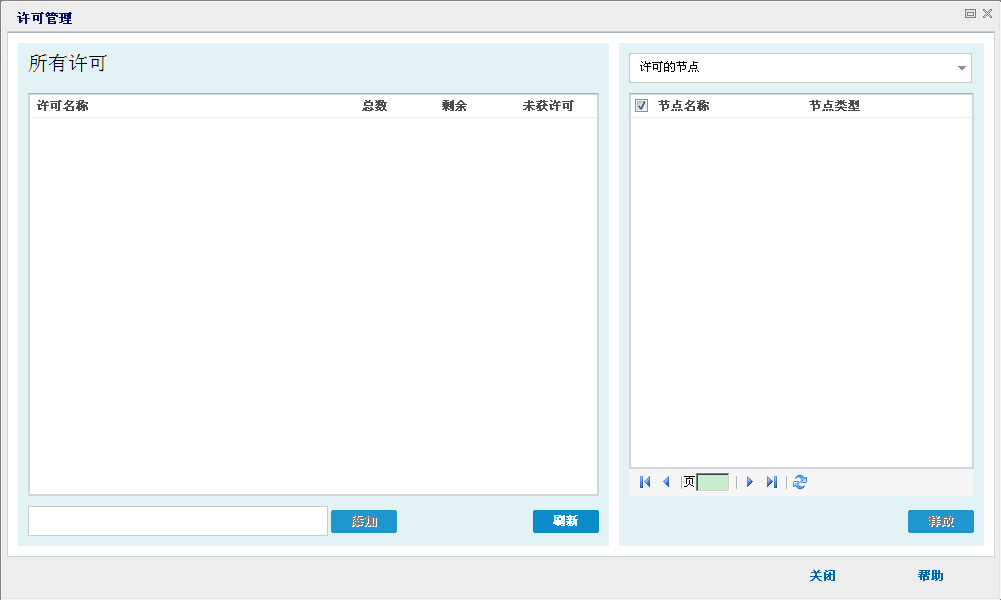The image size is (1001, 600).
Task: Click the 刷新 button
Action: 566,521
